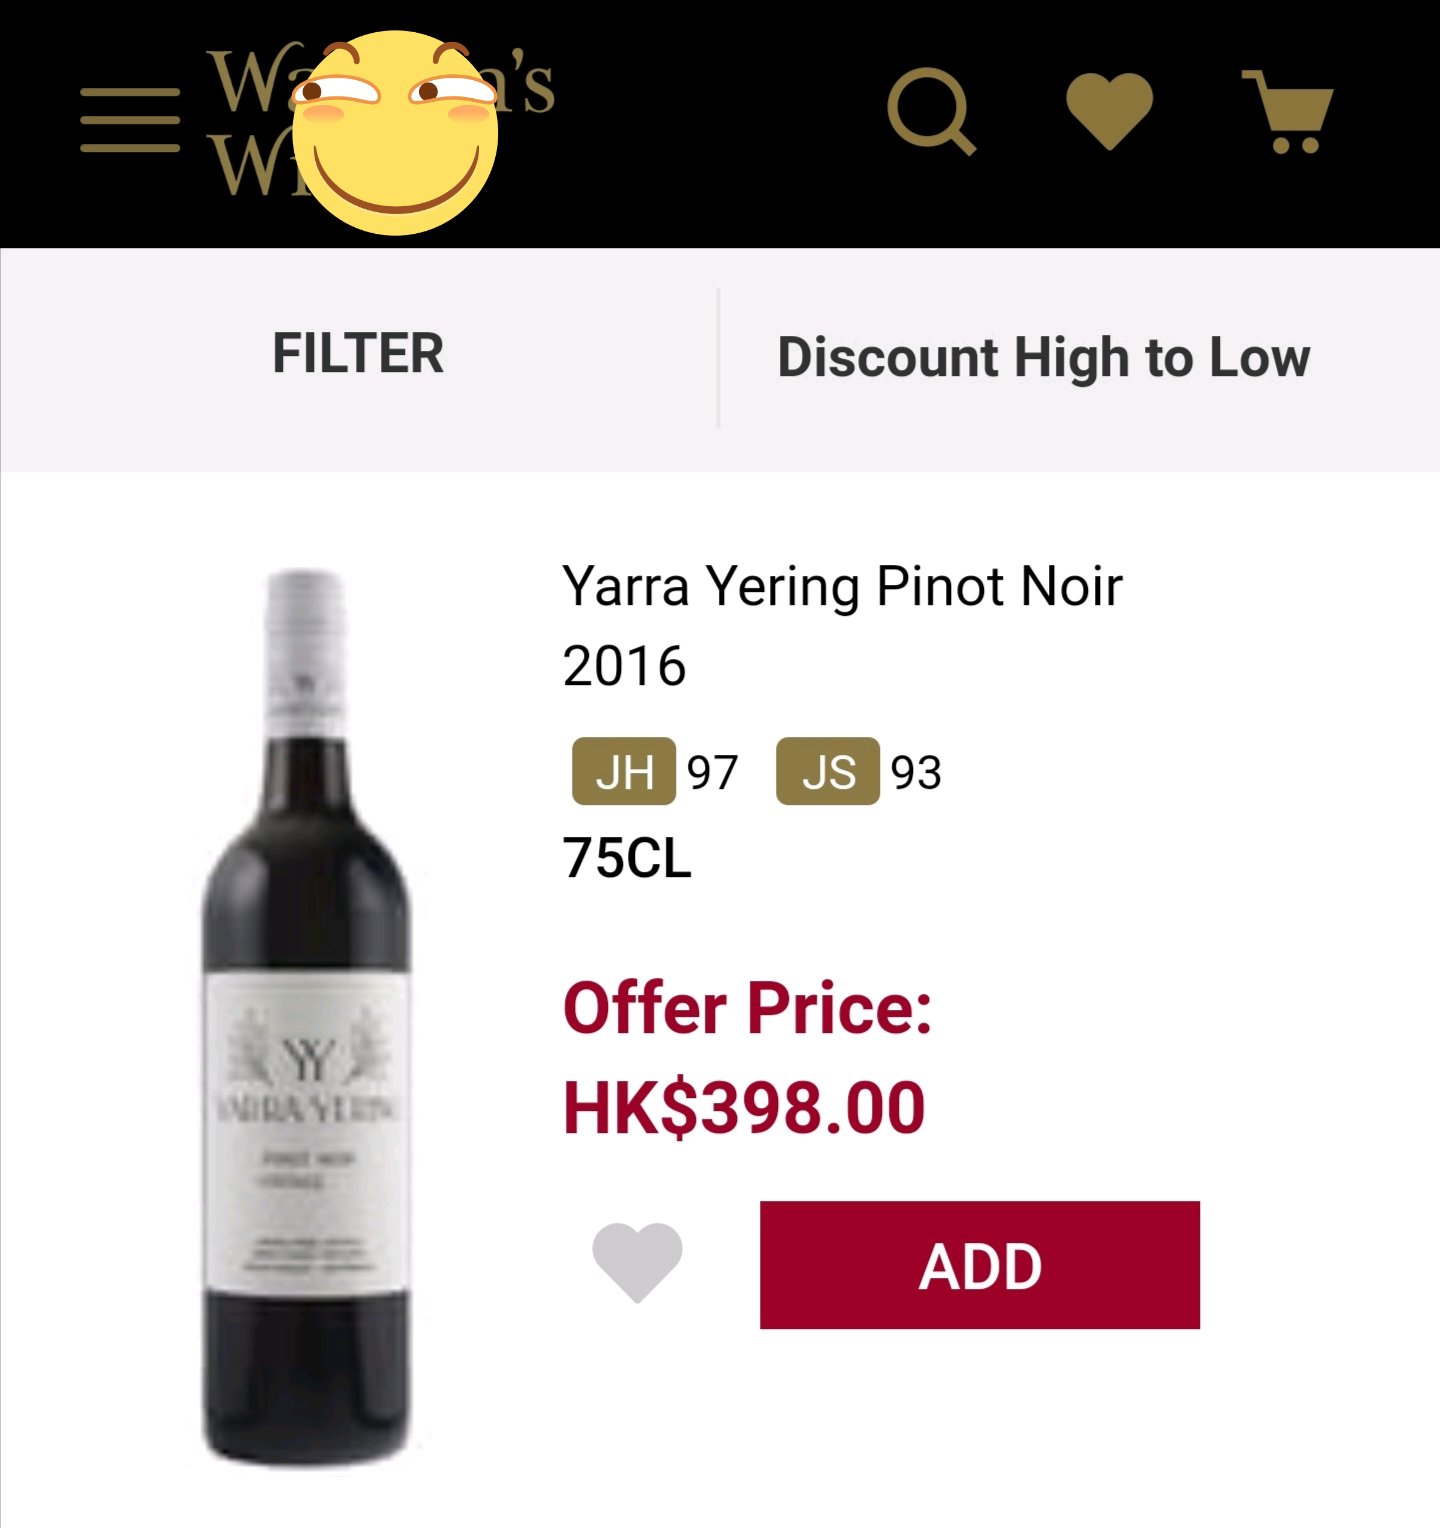Open the wishlist via gold heart icon

1109,110
